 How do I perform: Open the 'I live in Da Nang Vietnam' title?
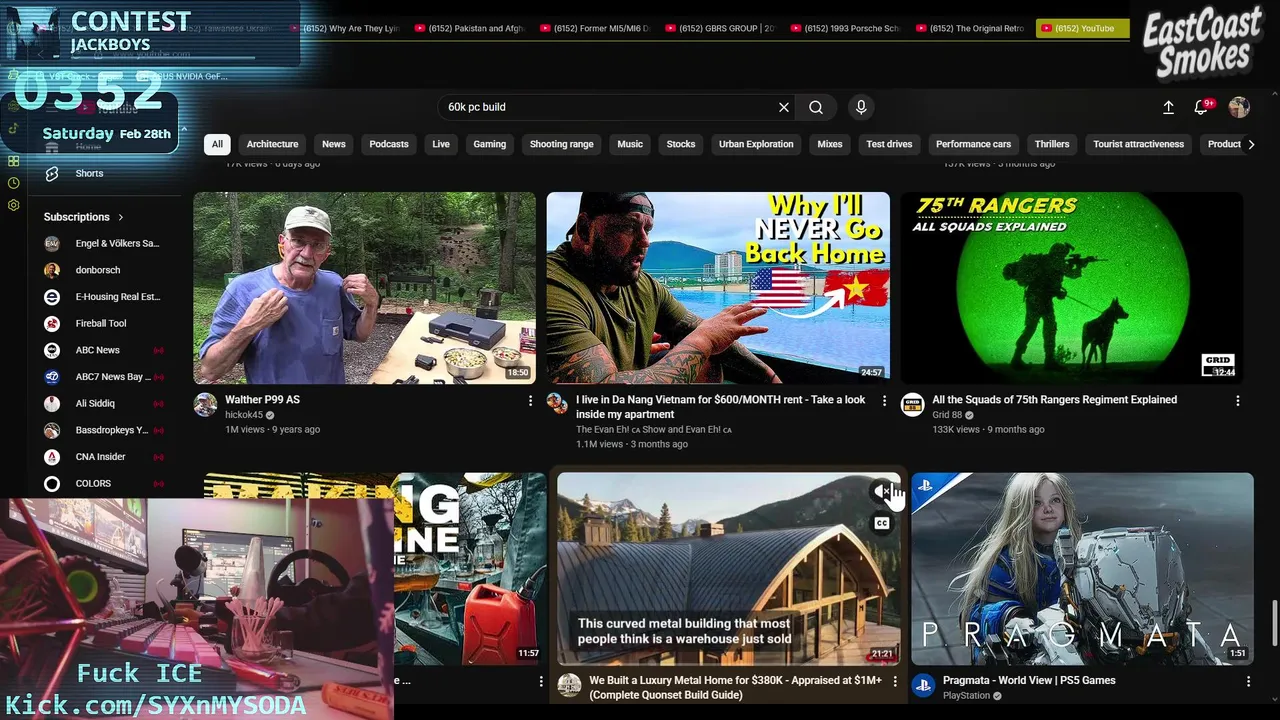(721, 407)
